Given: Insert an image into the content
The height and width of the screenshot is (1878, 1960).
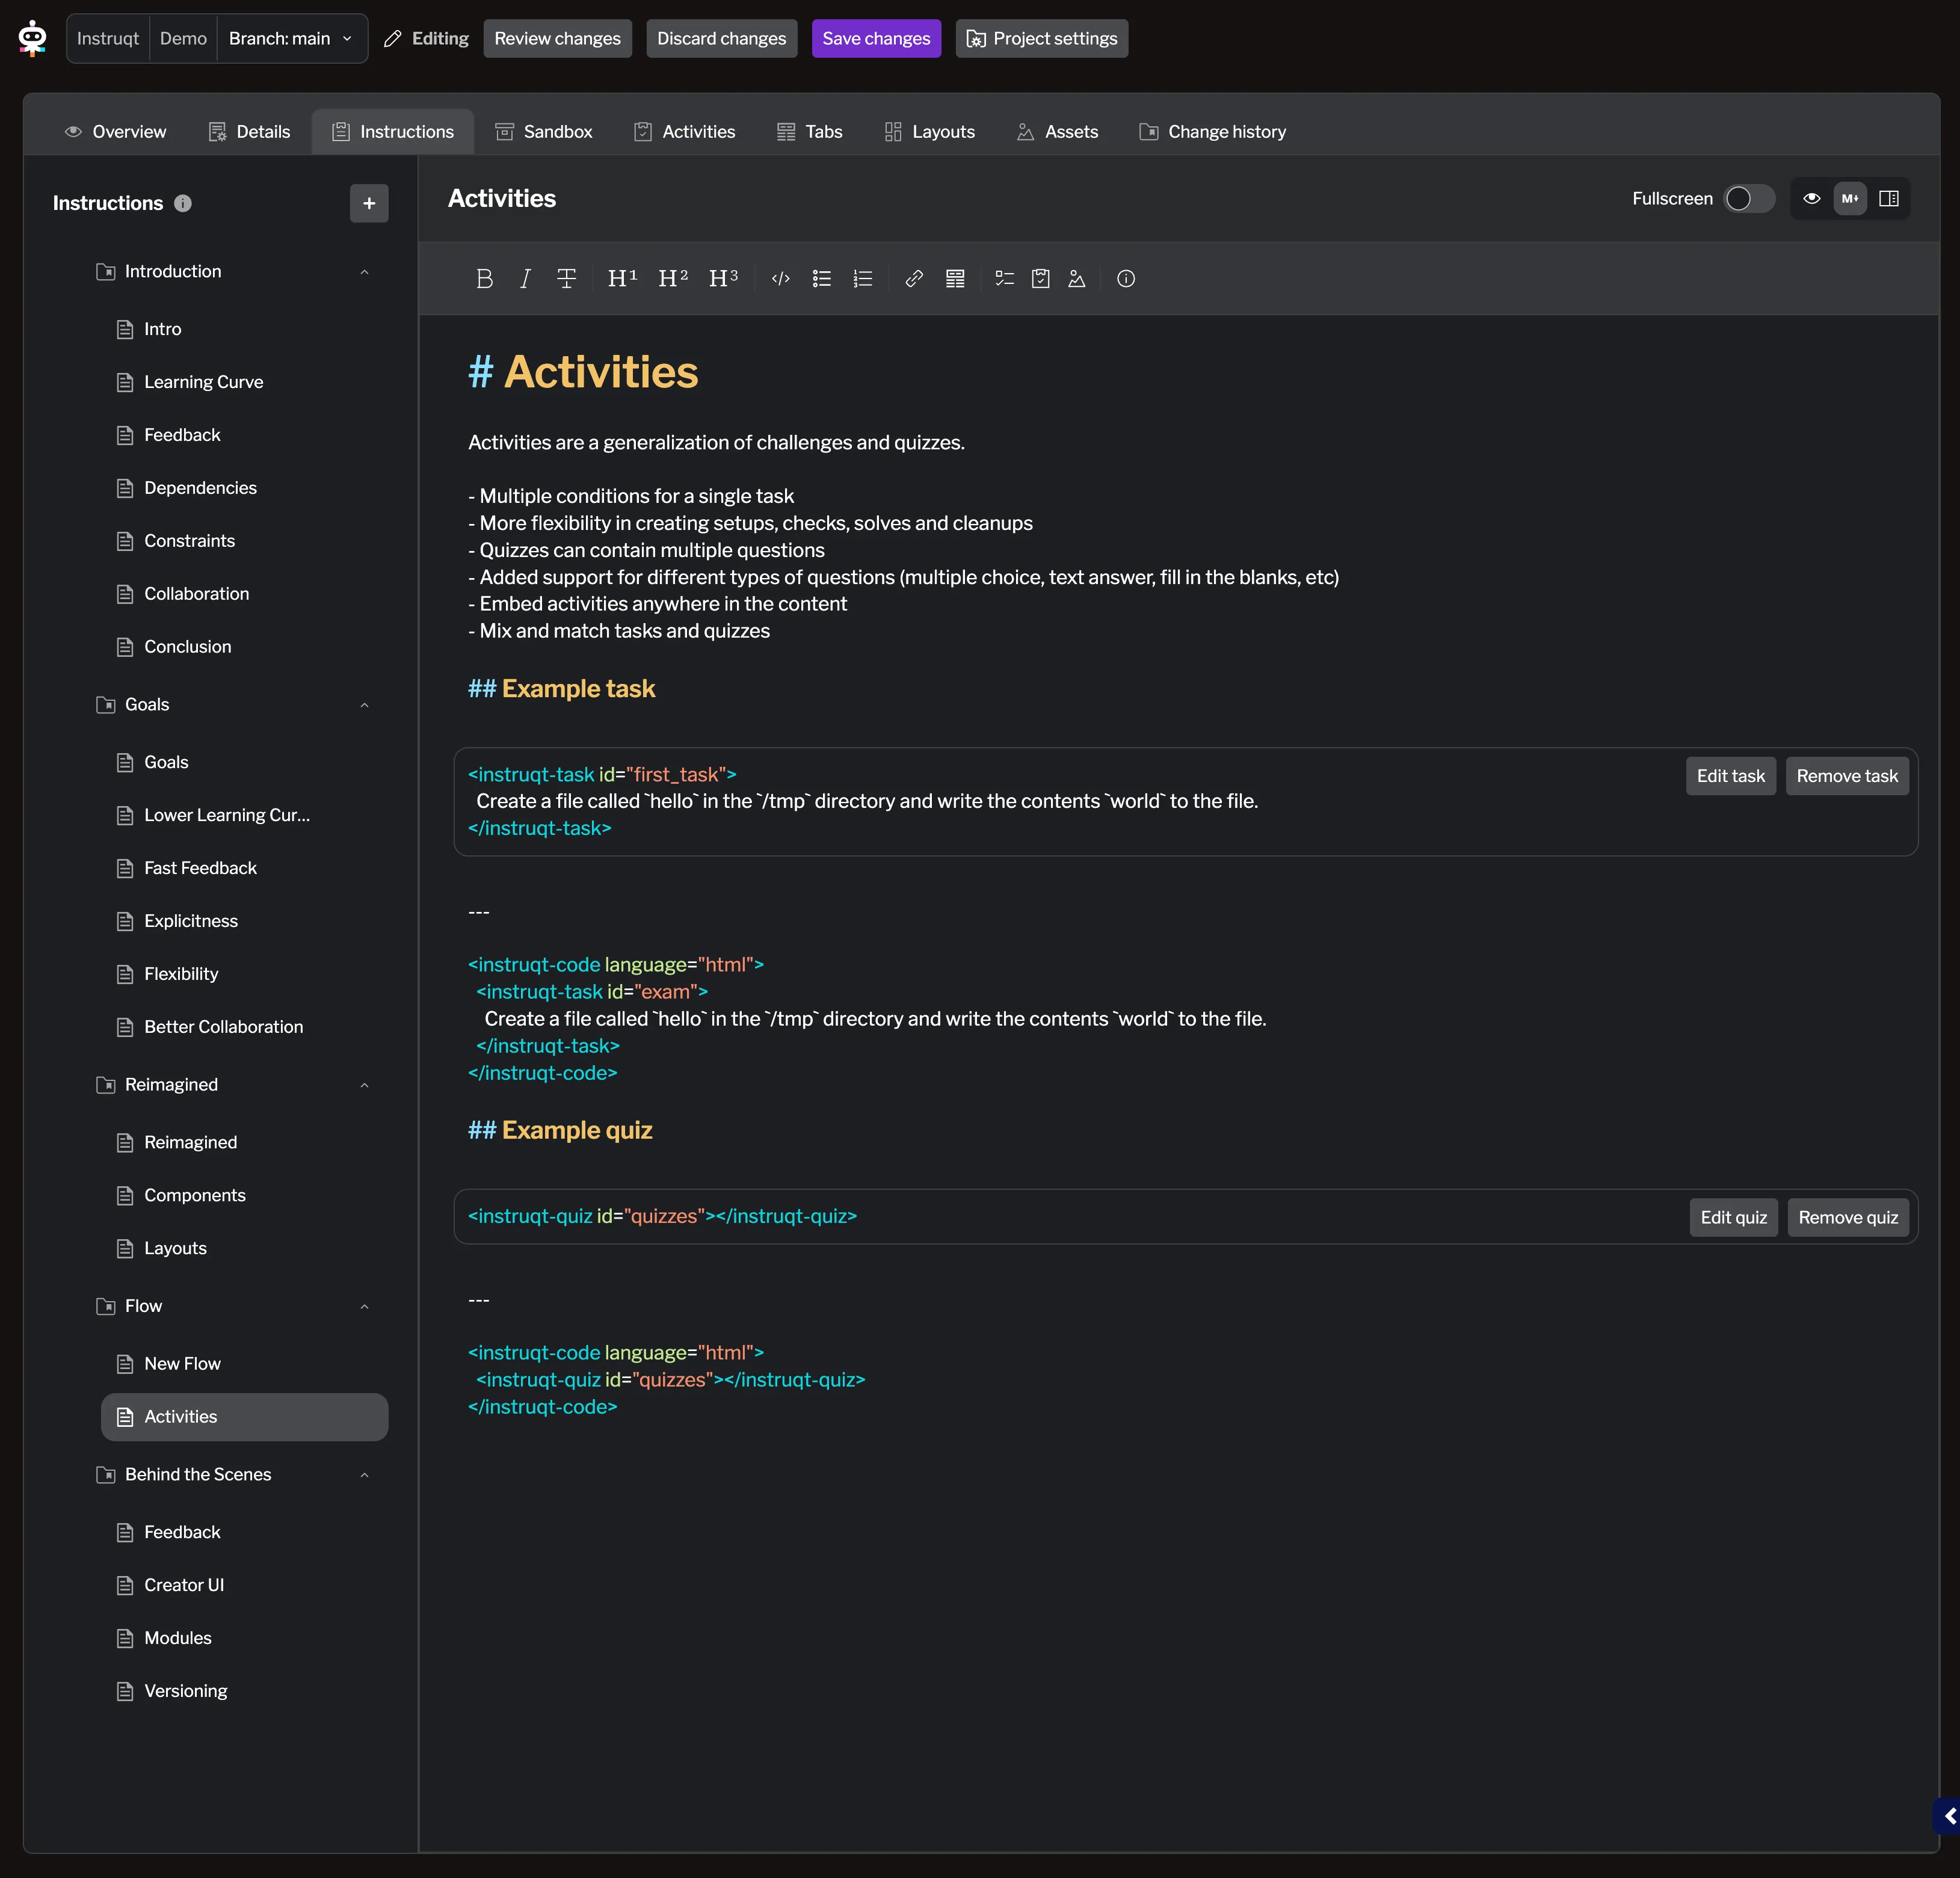Looking at the screenshot, I should (x=1076, y=279).
